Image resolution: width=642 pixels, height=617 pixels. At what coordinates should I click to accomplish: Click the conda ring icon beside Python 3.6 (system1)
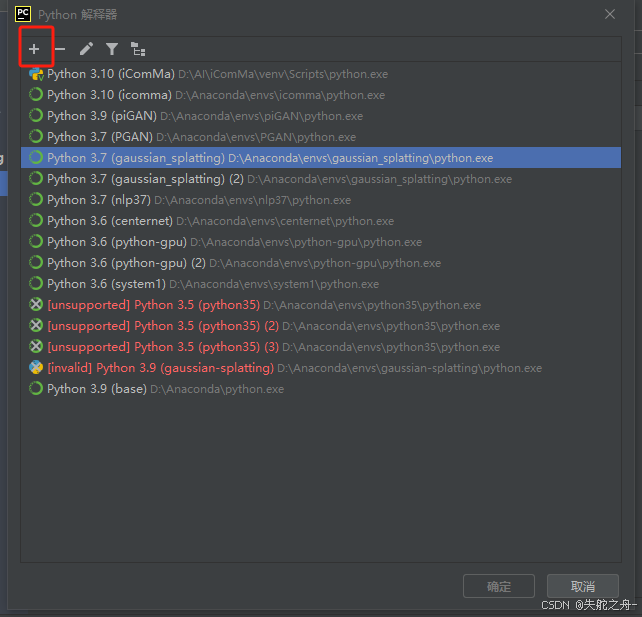36,283
